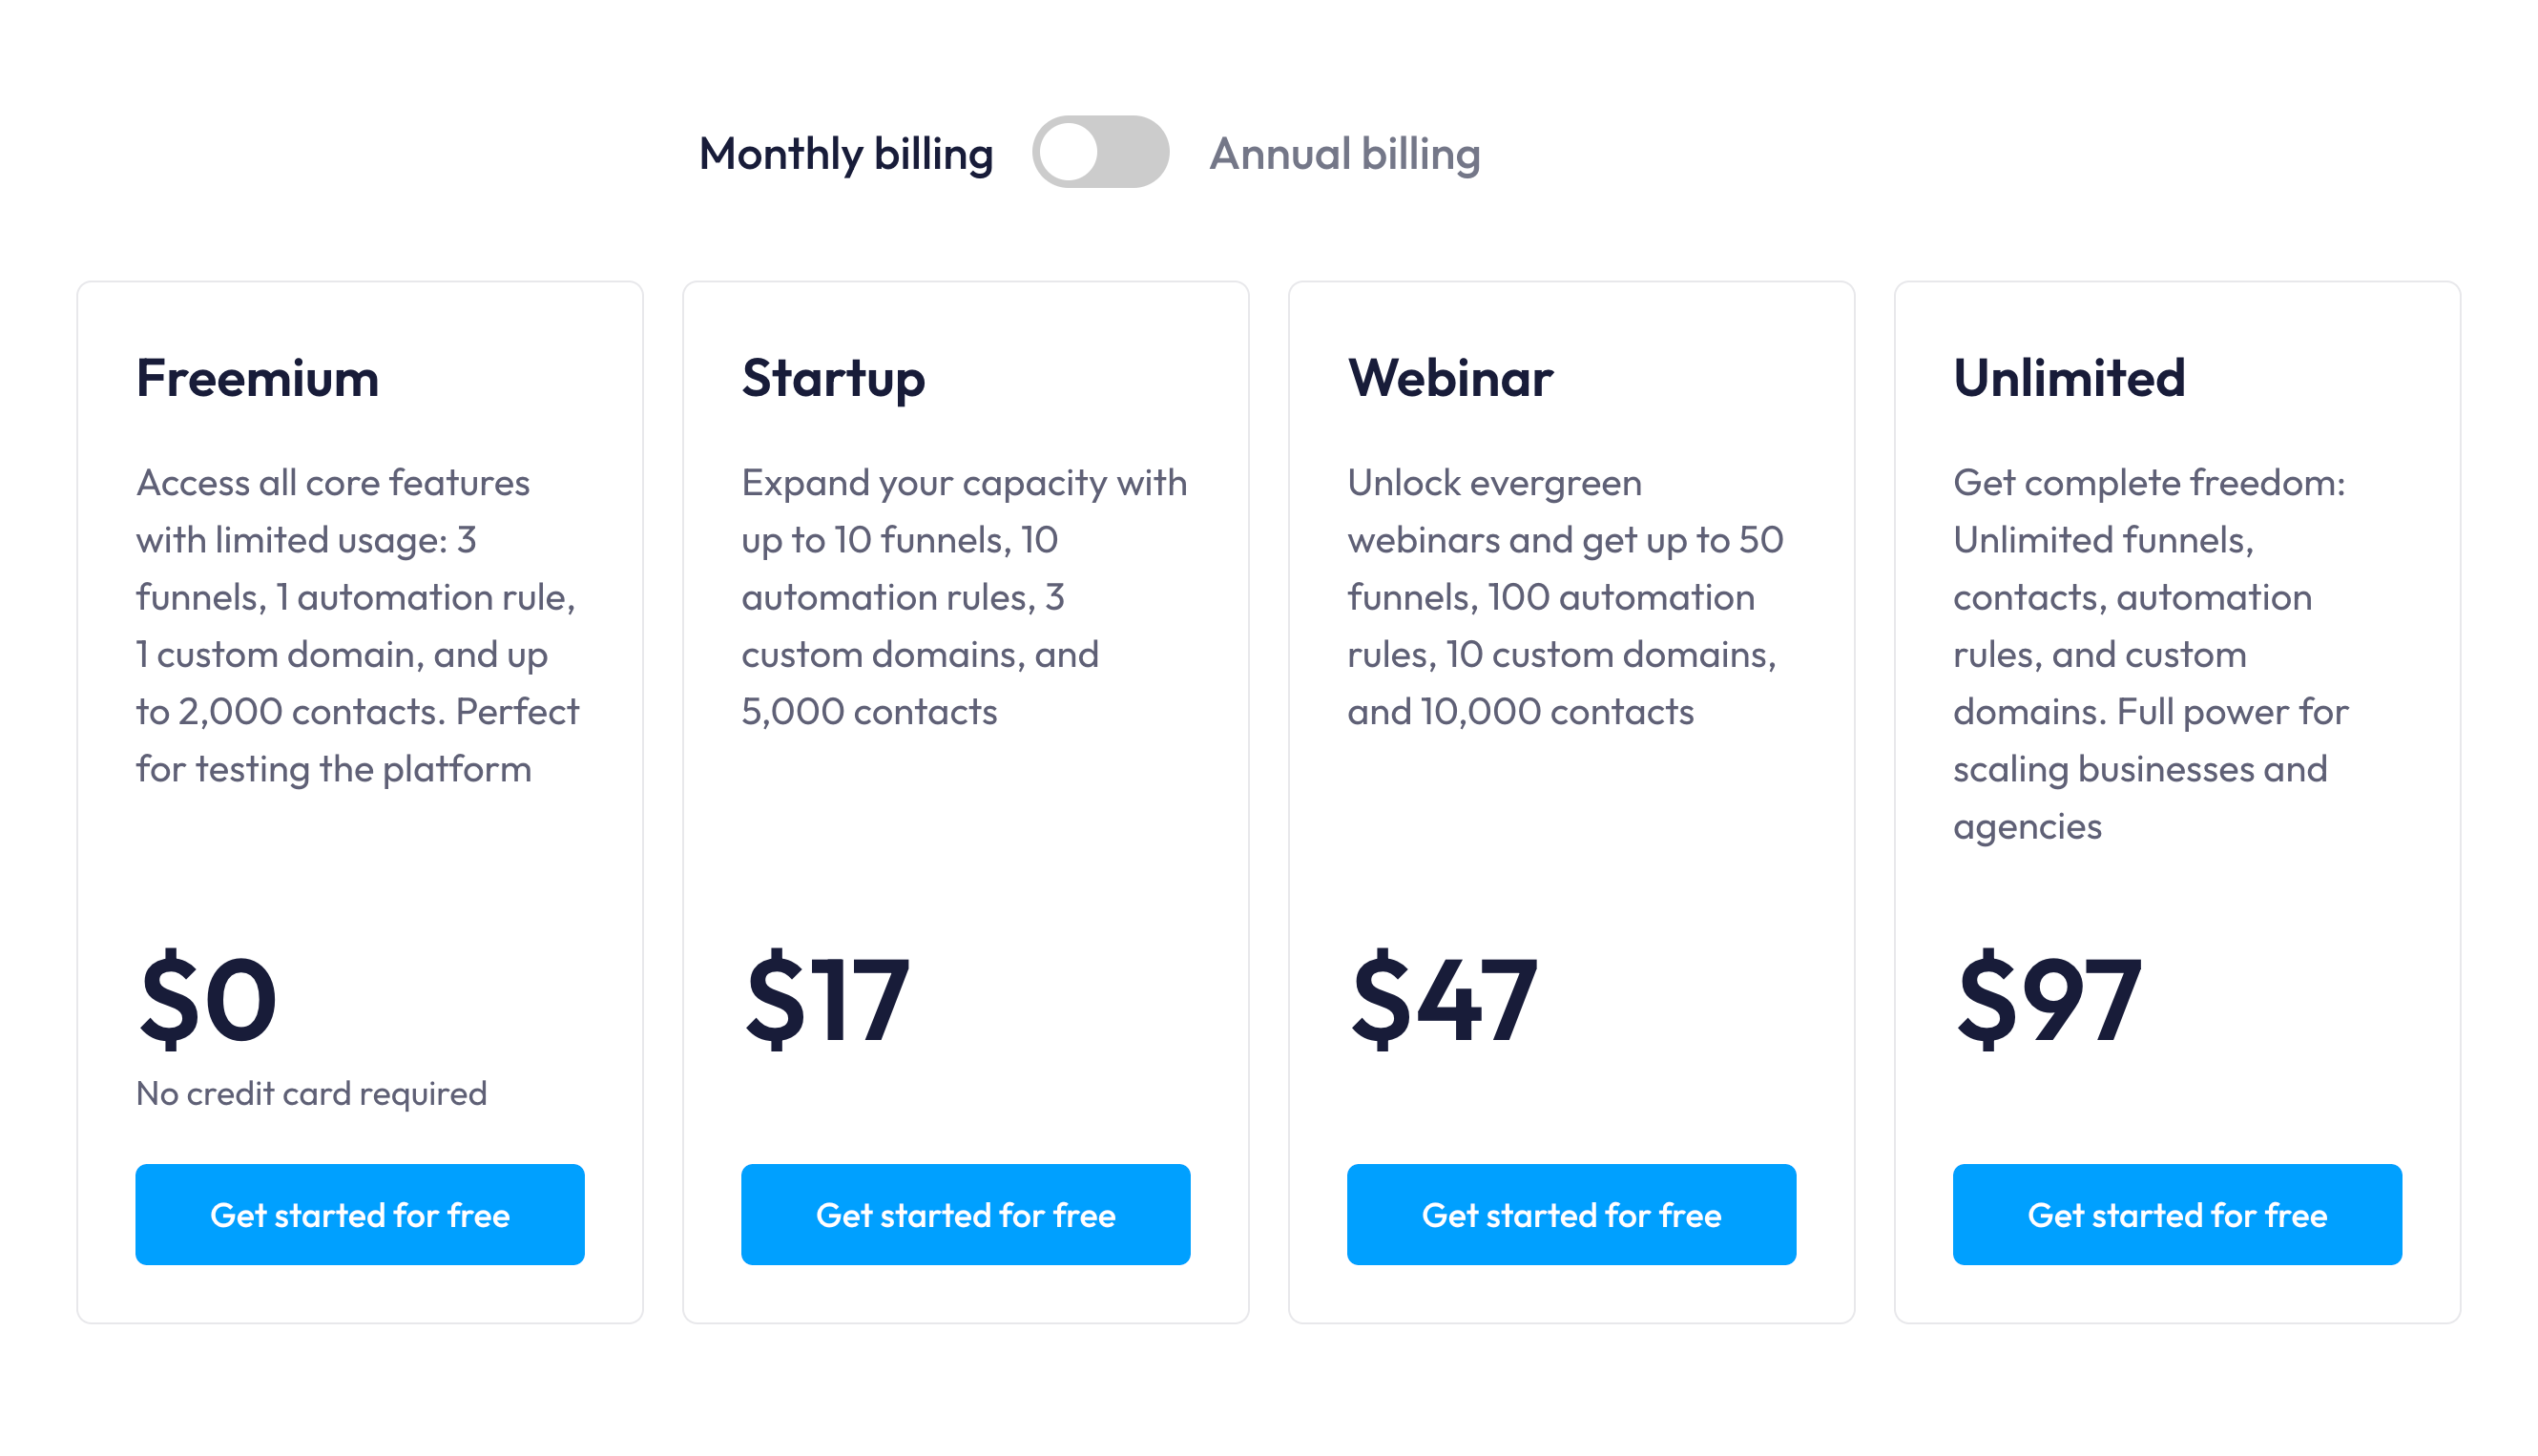Click the $0 price in Freemium
2538x1456 pixels.
(208, 998)
